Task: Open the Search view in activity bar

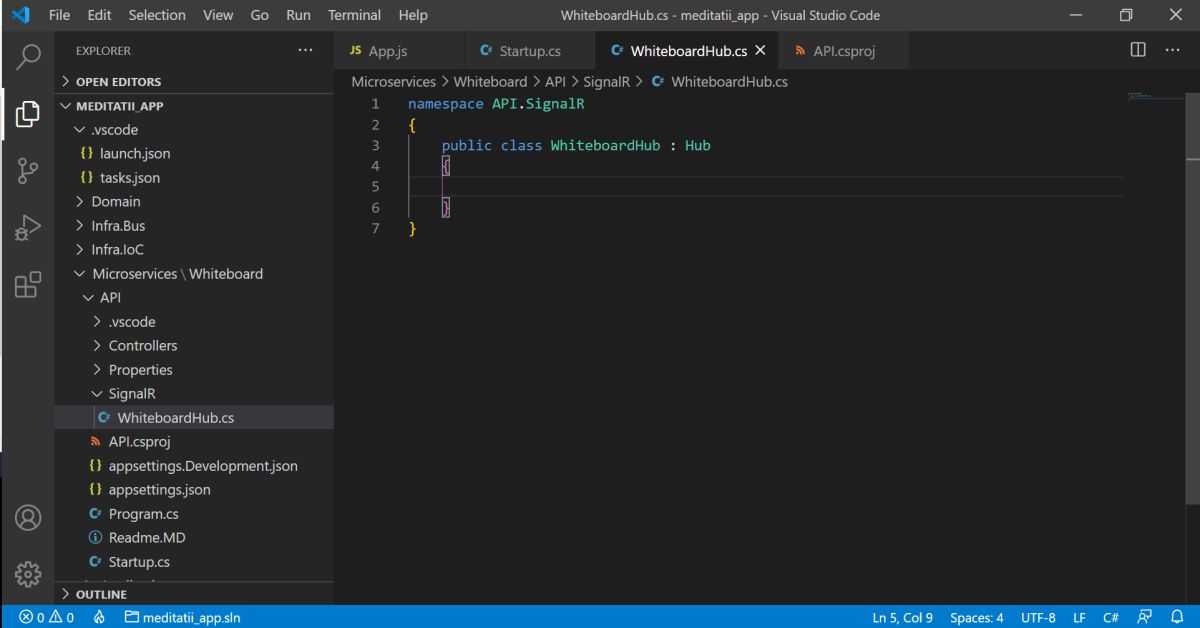Action: pos(28,57)
